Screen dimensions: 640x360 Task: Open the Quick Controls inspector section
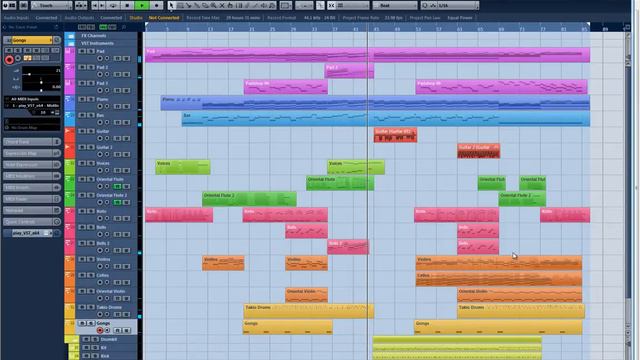[32, 222]
